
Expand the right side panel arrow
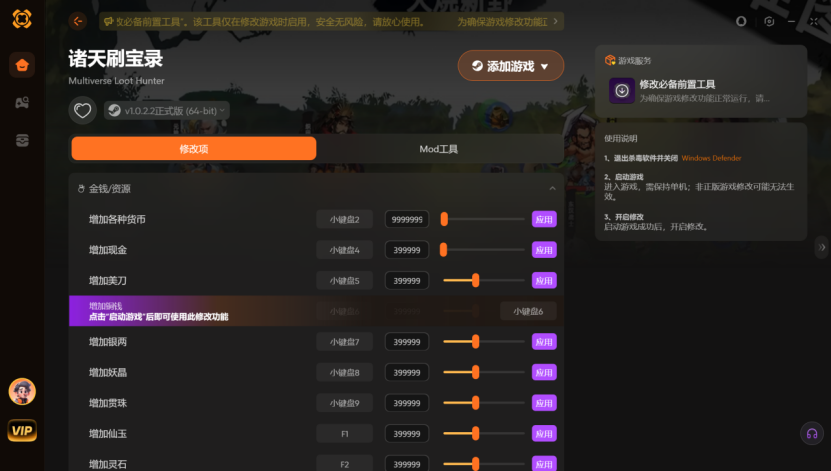(x=822, y=246)
